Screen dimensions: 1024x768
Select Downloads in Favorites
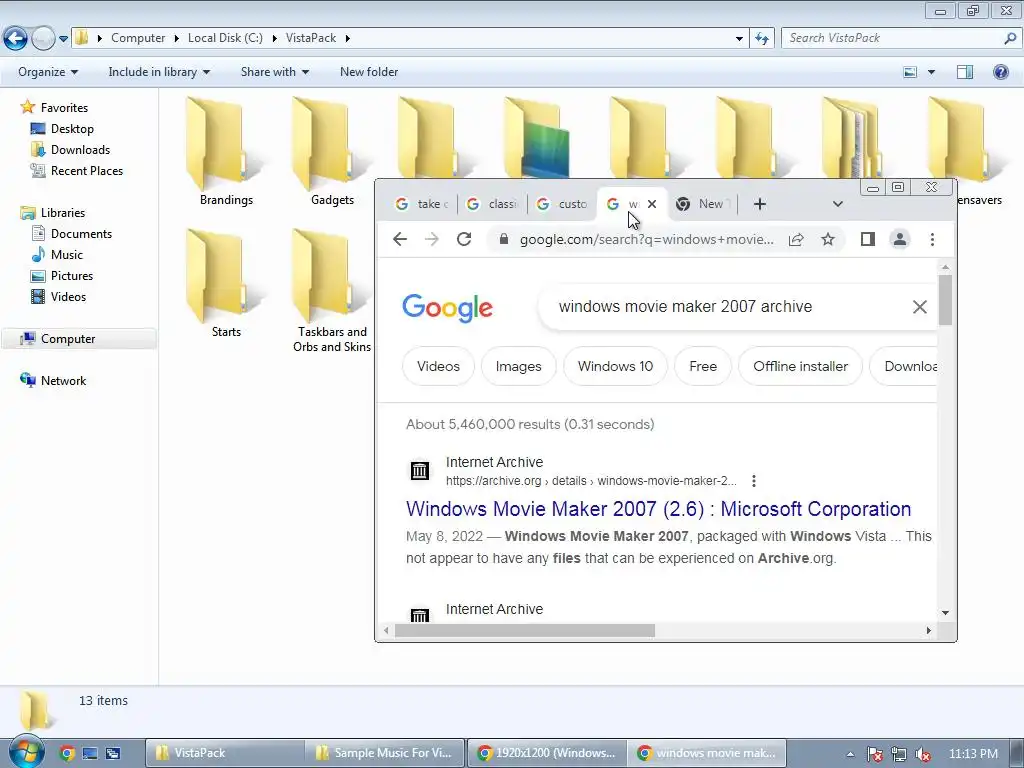(80, 150)
